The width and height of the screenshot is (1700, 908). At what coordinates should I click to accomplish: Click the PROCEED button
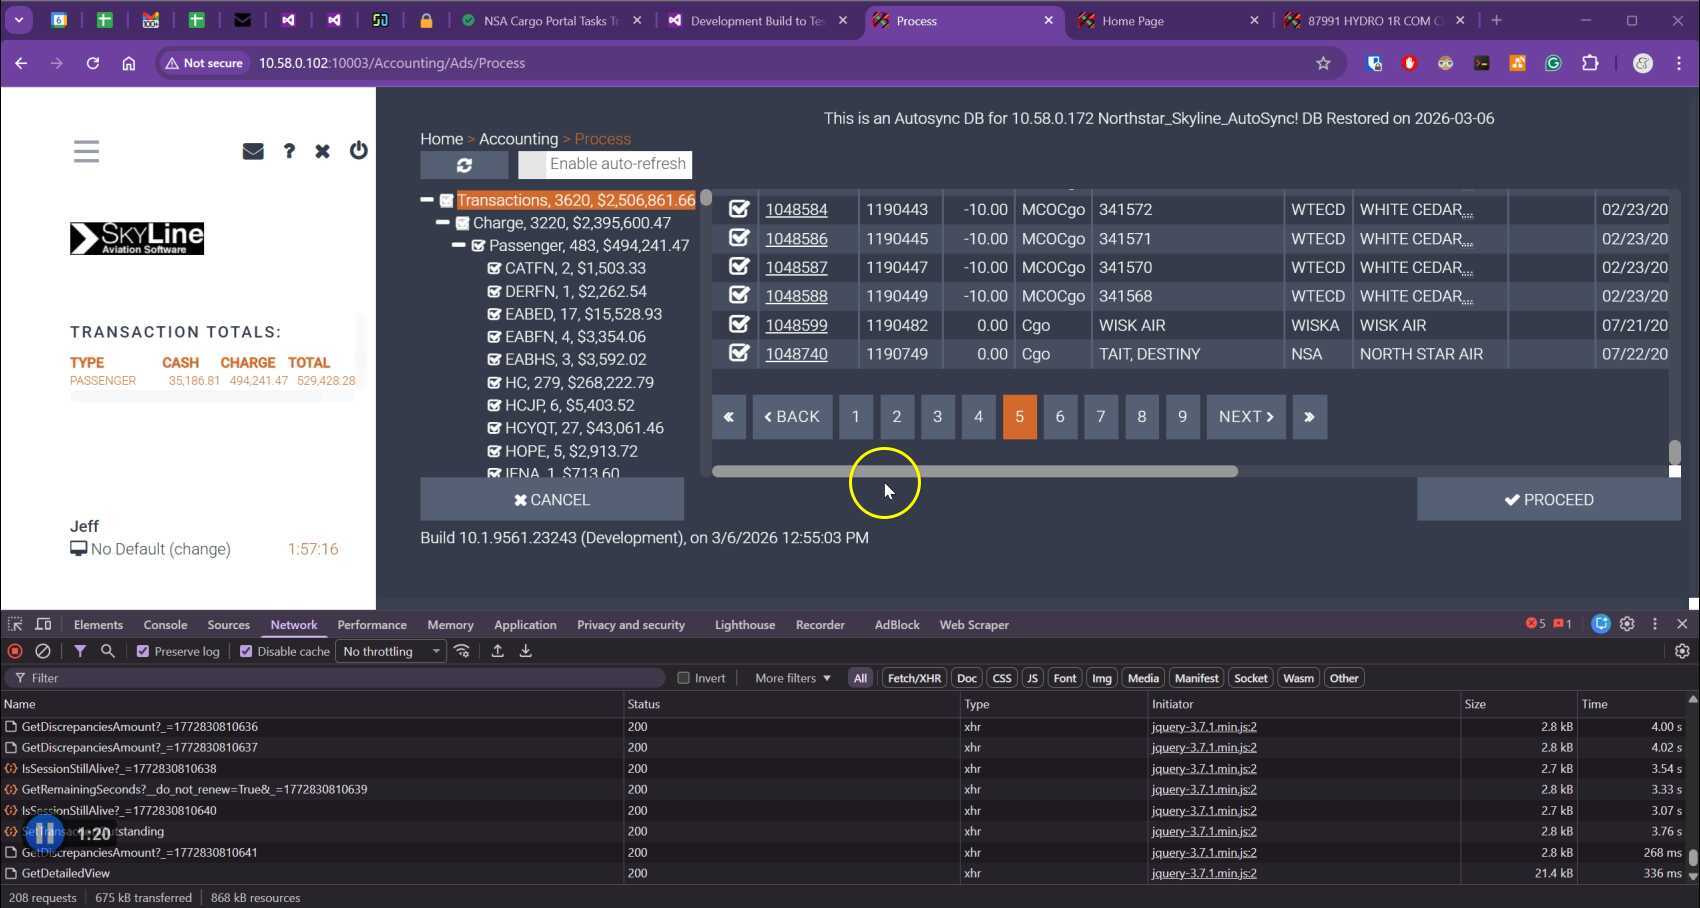pos(1548,500)
